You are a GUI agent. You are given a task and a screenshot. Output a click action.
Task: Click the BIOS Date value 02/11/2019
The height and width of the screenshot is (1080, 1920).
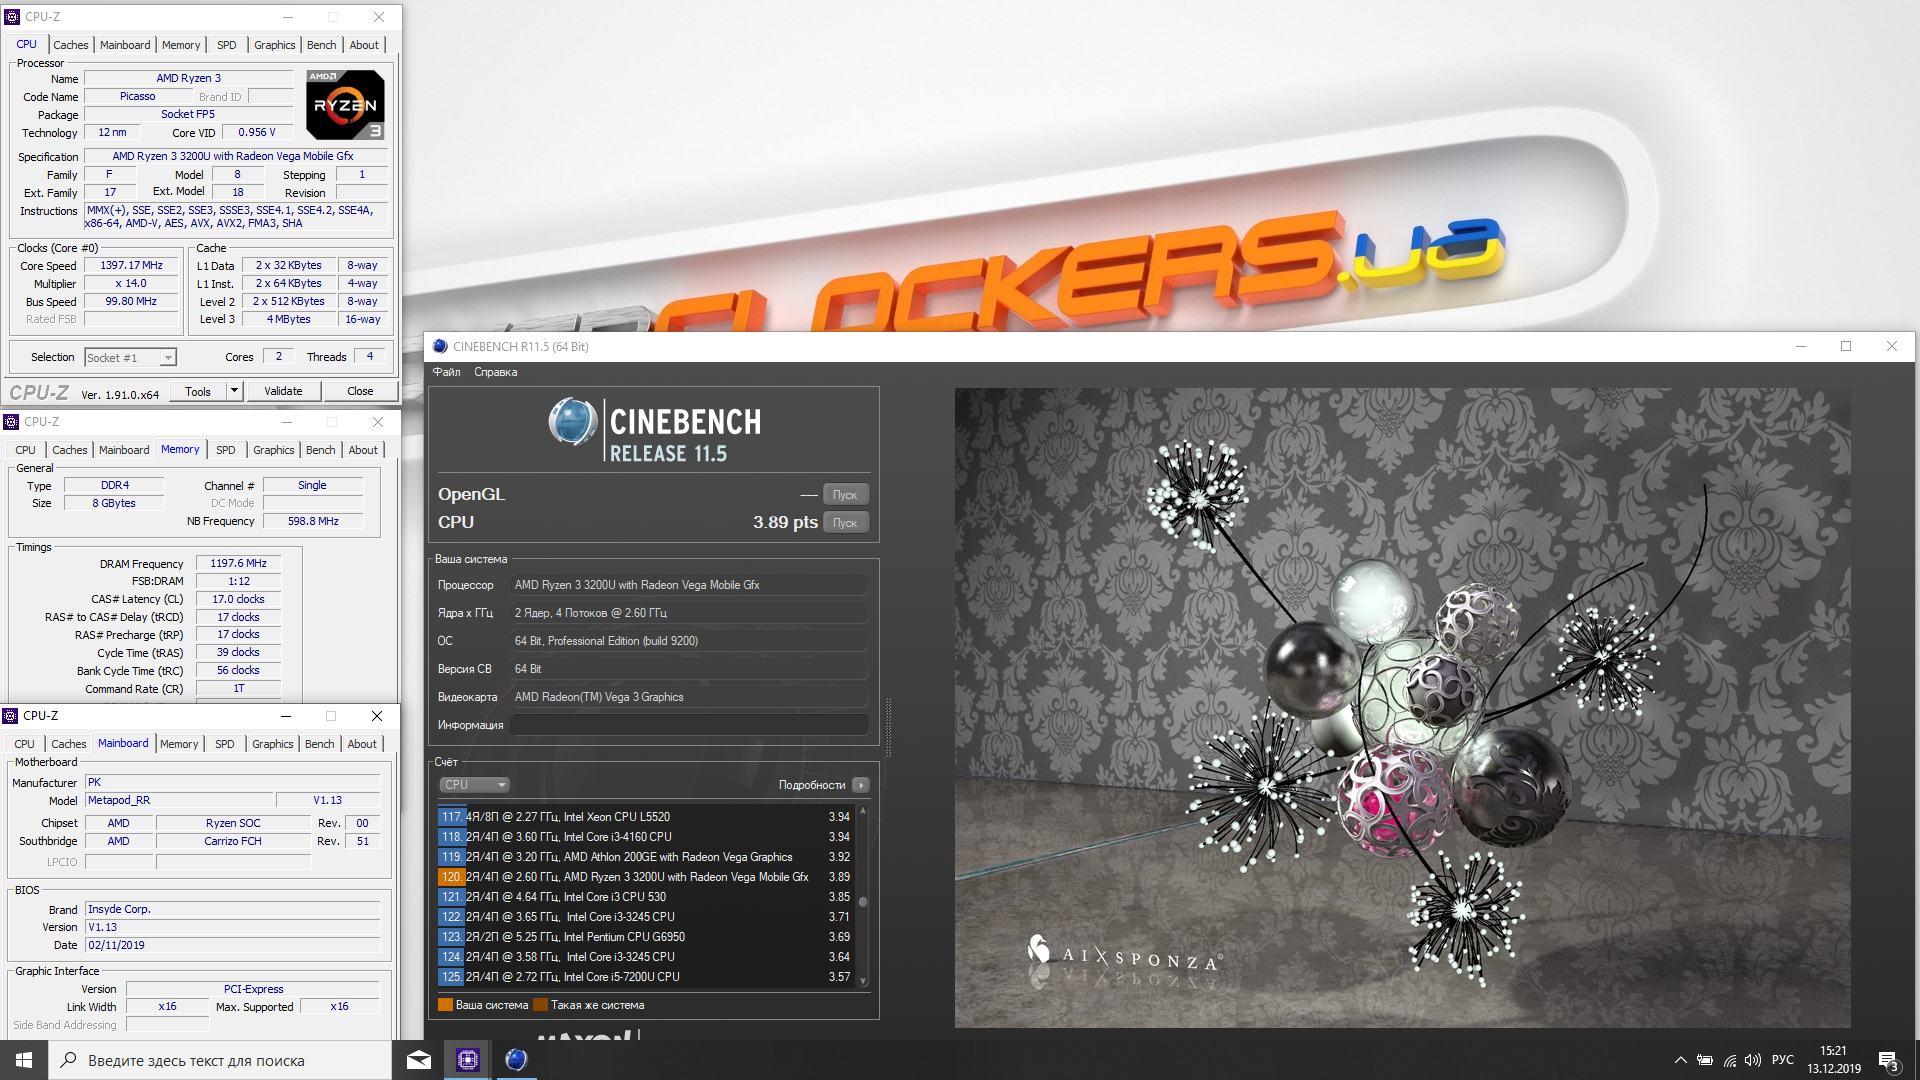(x=232, y=945)
